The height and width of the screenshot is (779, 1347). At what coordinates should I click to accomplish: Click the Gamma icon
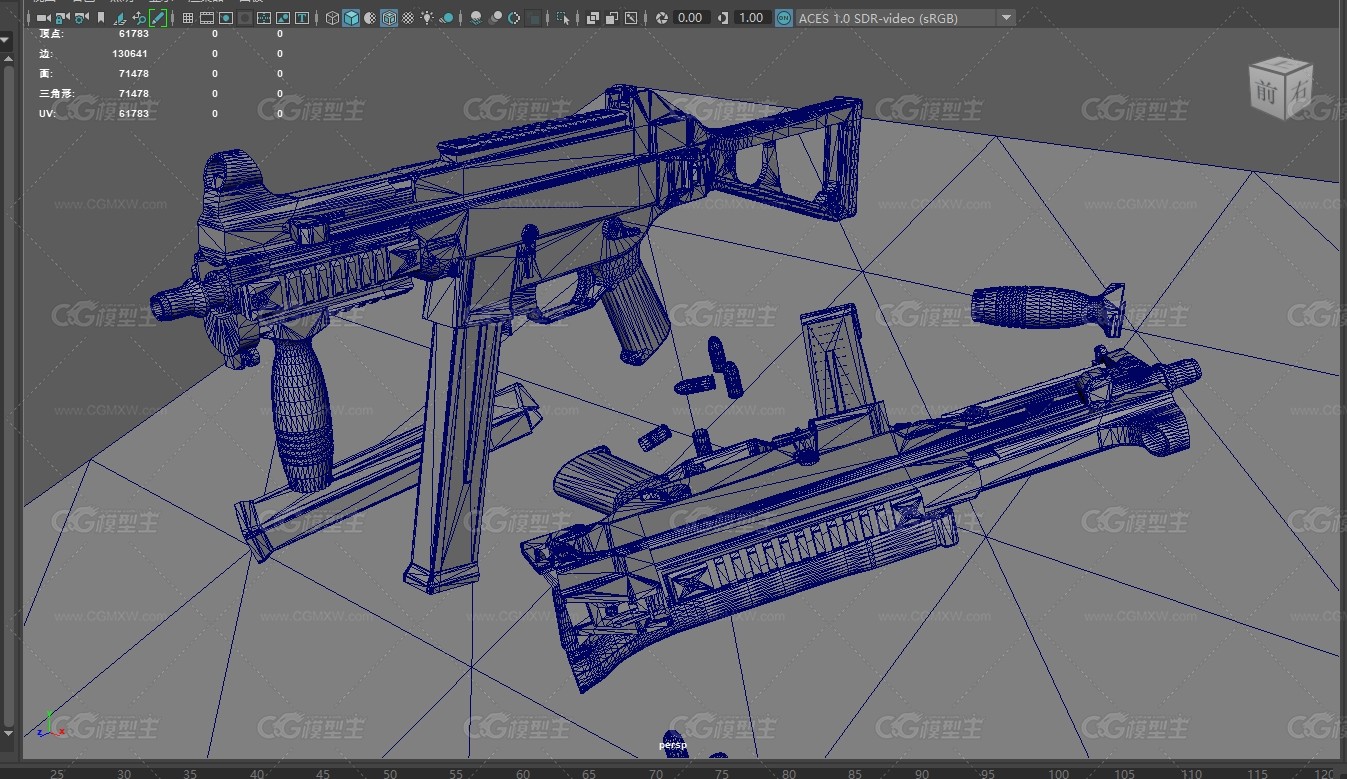click(723, 18)
